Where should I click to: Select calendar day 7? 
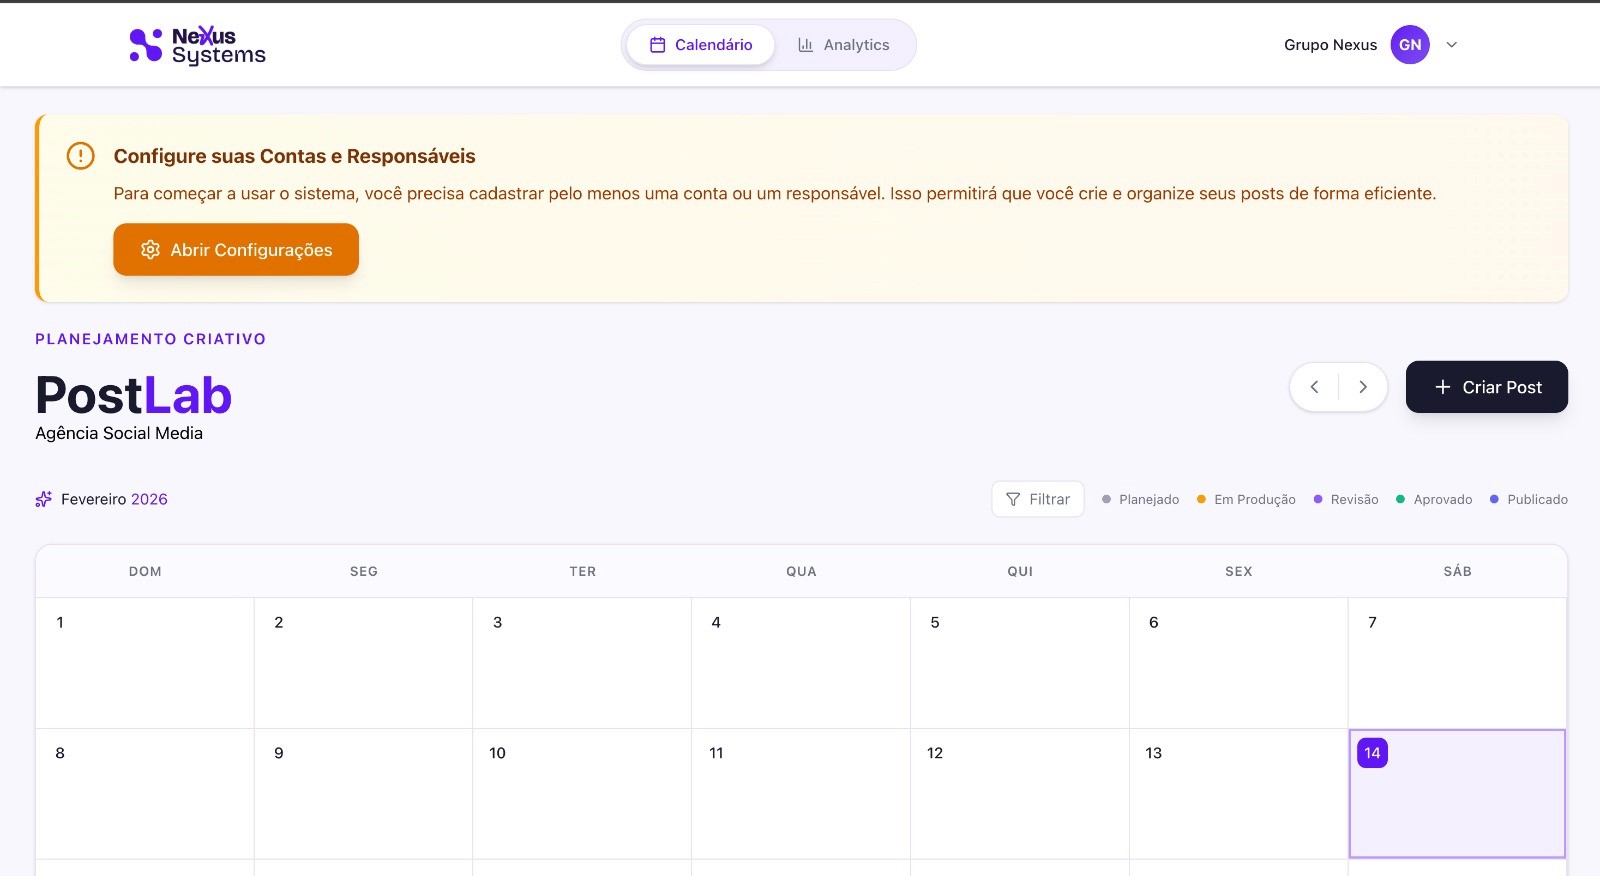pos(1457,663)
